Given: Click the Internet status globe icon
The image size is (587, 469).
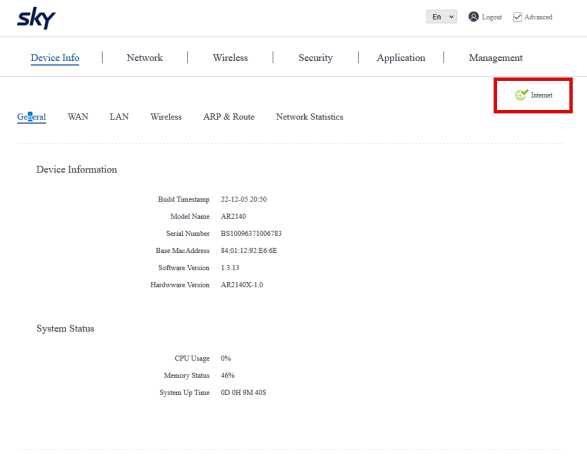Looking at the screenshot, I should 521,95.
